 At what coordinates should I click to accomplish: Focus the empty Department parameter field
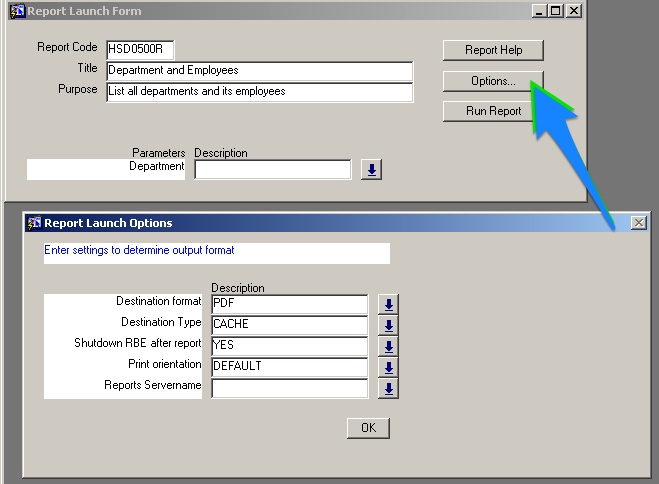(x=272, y=170)
